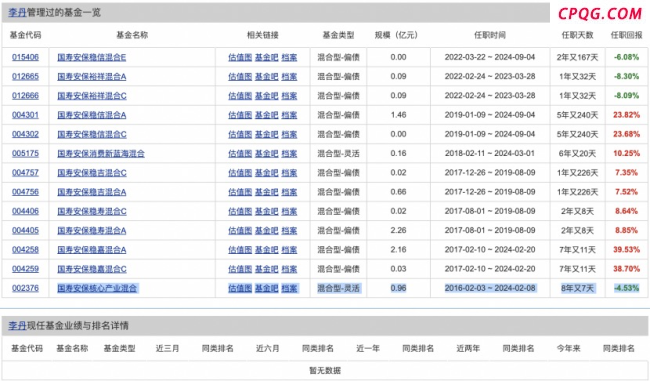Image resolution: width=650 pixels, height=381 pixels.
Task: Open fund code 015406
Action: [x=25, y=57]
